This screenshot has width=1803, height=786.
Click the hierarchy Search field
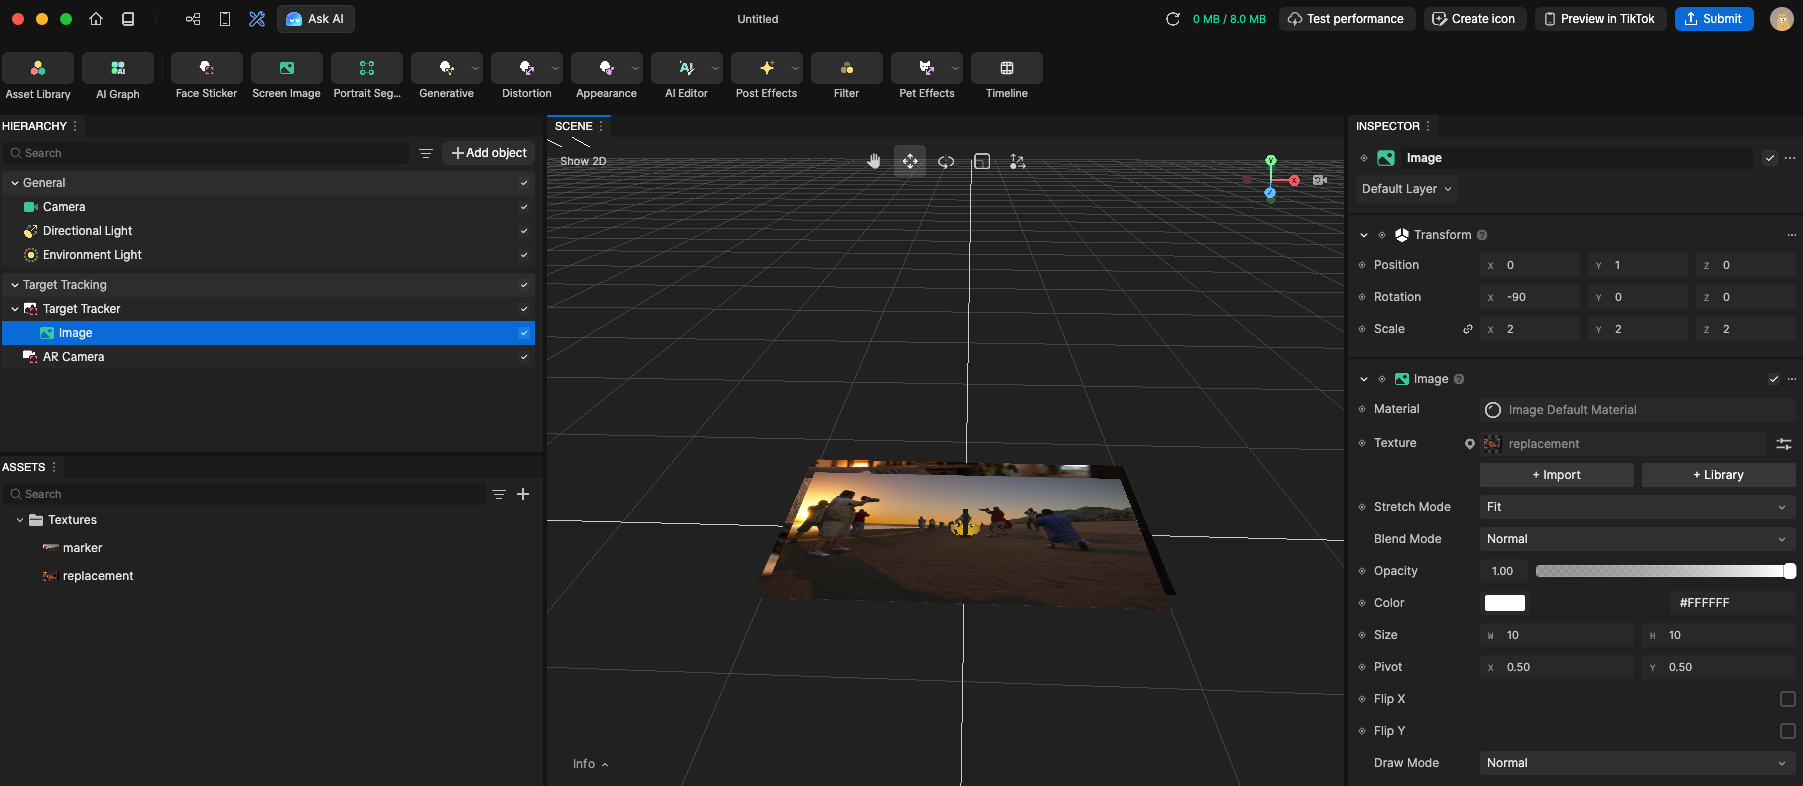click(x=207, y=153)
